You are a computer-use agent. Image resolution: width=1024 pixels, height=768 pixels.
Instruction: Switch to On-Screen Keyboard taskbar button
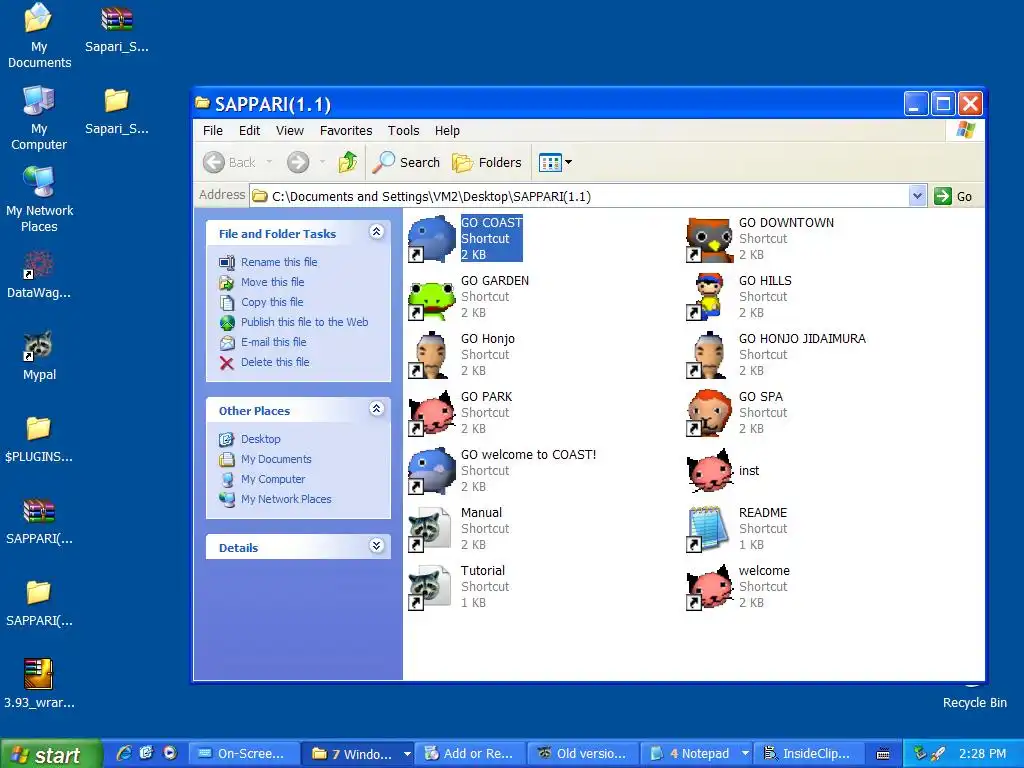(x=244, y=754)
